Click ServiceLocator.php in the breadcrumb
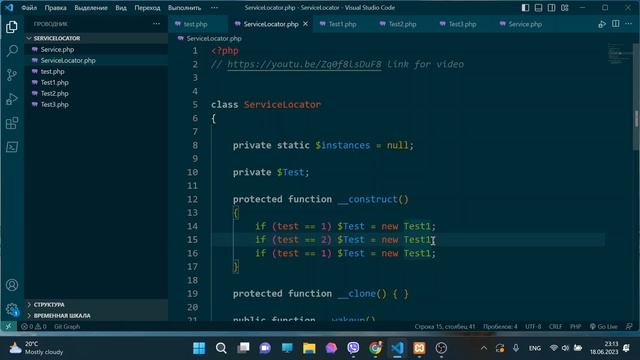Image resolution: width=640 pixels, height=360 pixels. point(214,38)
